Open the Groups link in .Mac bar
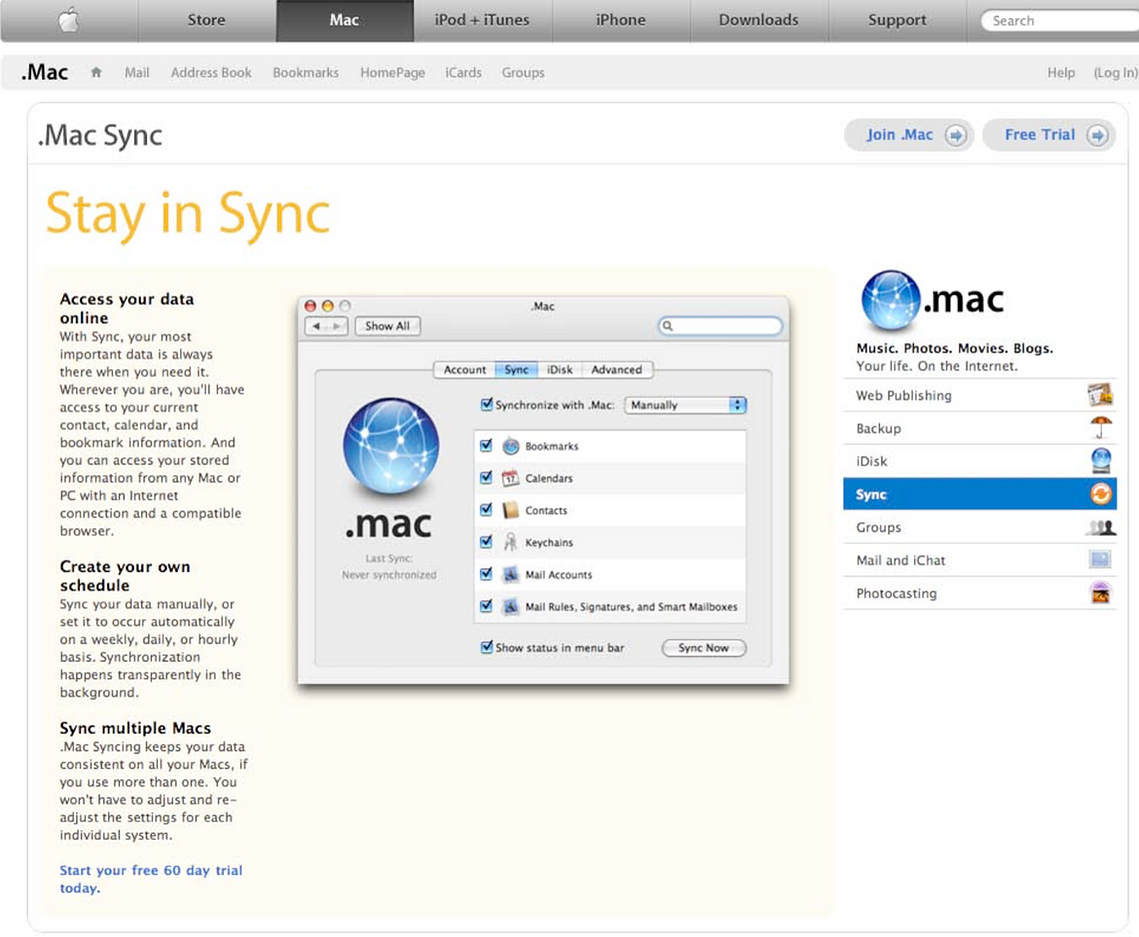The height and width of the screenshot is (937, 1139). pos(523,73)
